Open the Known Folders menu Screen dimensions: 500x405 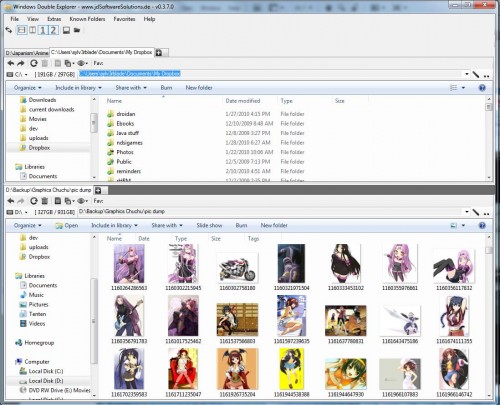[x=87, y=19]
